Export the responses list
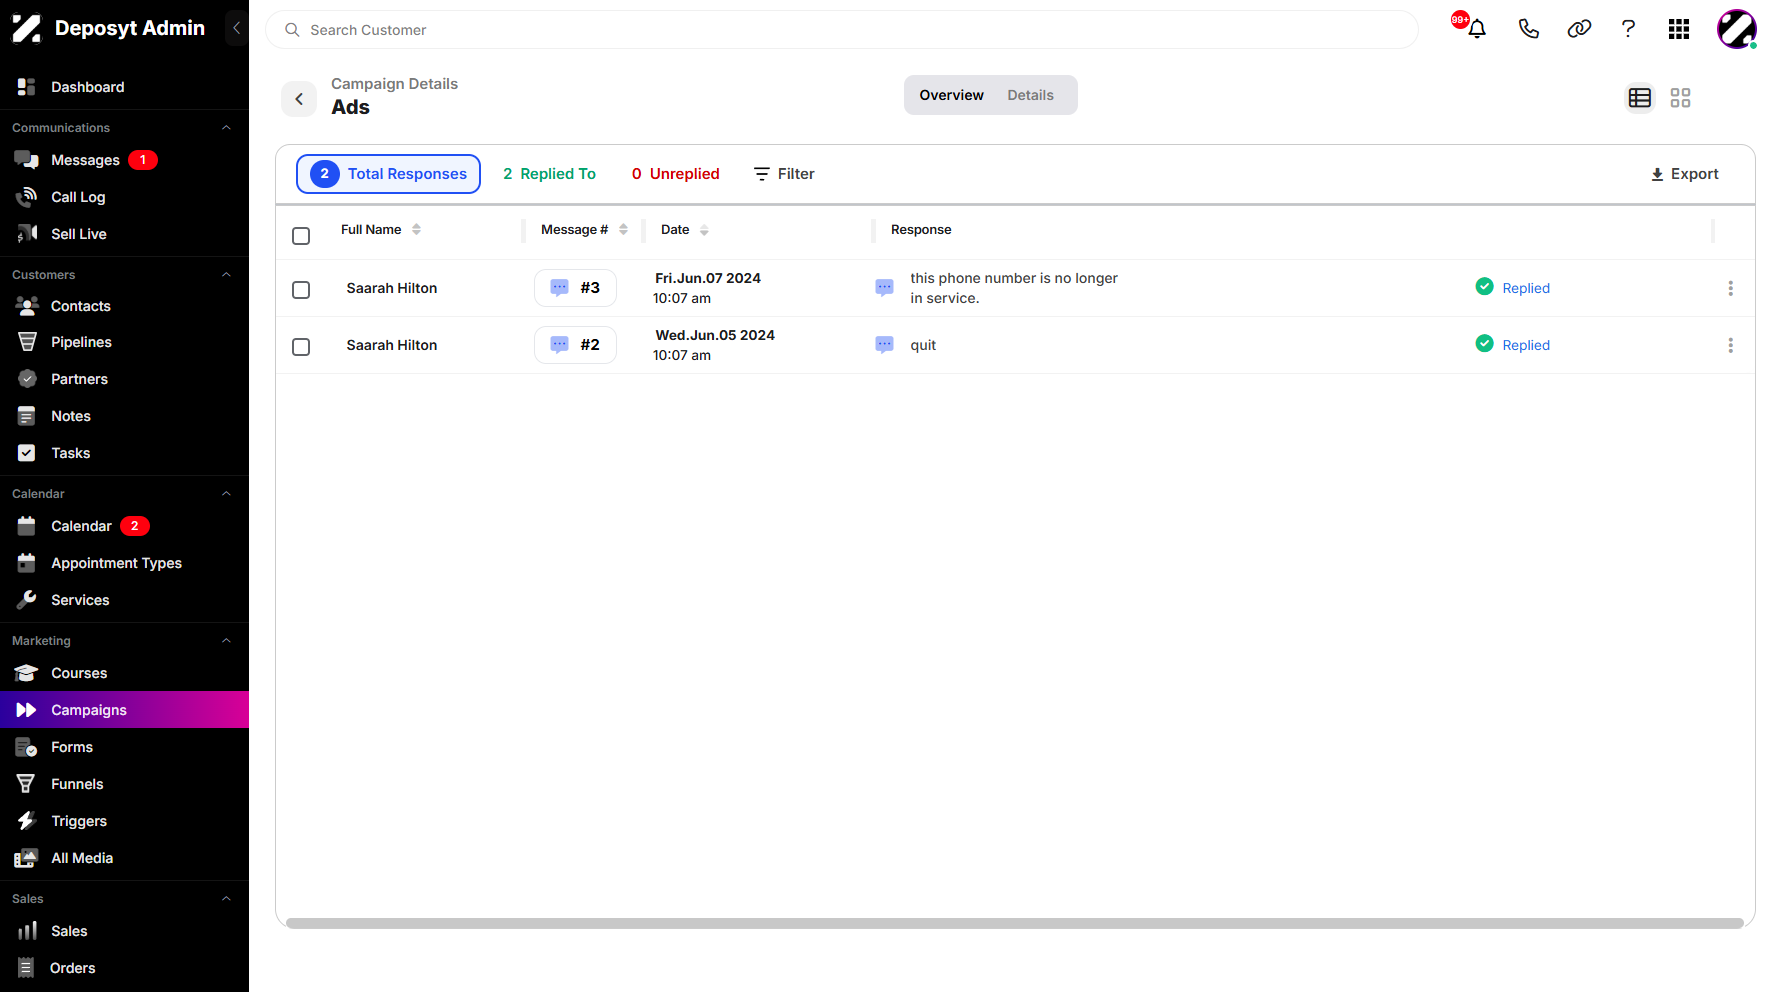 pyautogui.click(x=1685, y=174)
